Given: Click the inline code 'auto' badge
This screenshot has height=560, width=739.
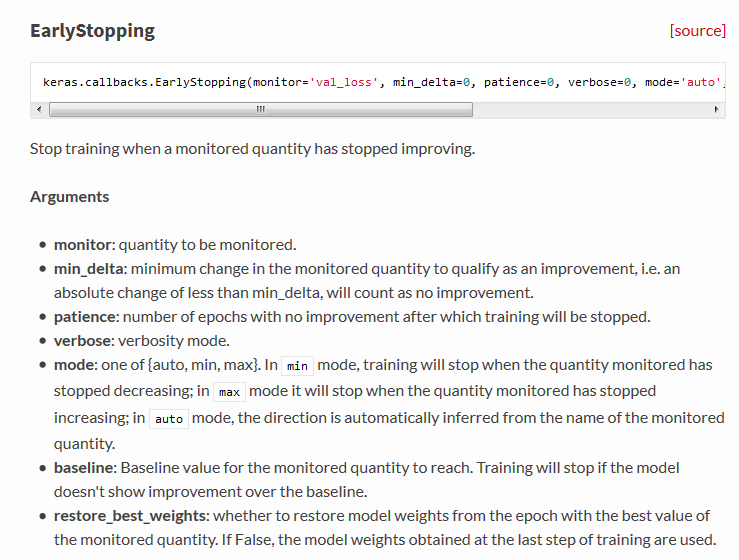Looking at the screenshot, I should (x=169, y=418).
